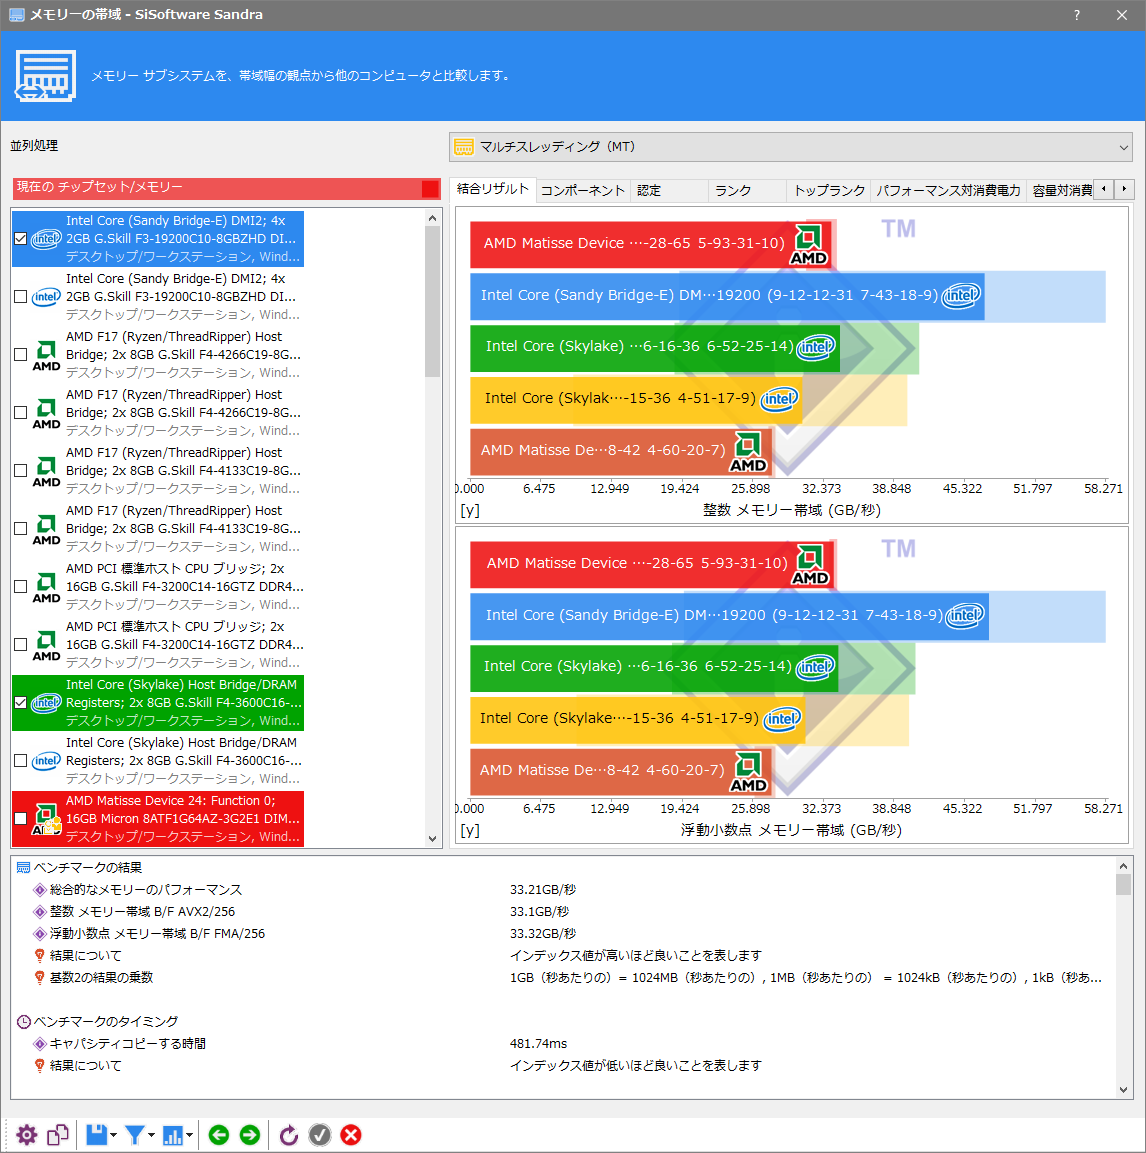Click the reference list scroll down arrow
The image size is (1146, 1153).
tap(433, 839)
